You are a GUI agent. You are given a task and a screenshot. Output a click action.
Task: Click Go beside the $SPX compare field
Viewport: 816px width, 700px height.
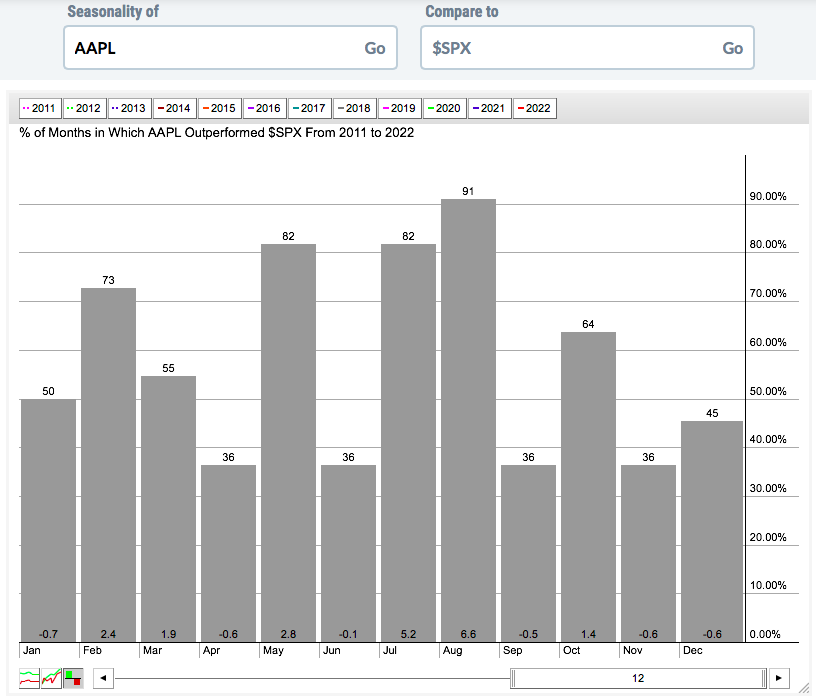732,48
